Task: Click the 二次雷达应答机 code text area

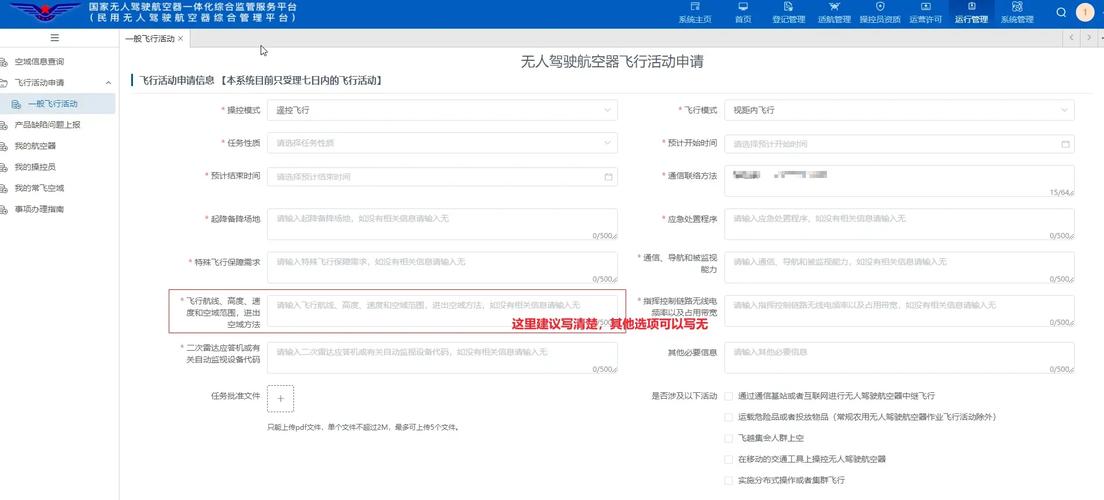Action: pos(442,358)
